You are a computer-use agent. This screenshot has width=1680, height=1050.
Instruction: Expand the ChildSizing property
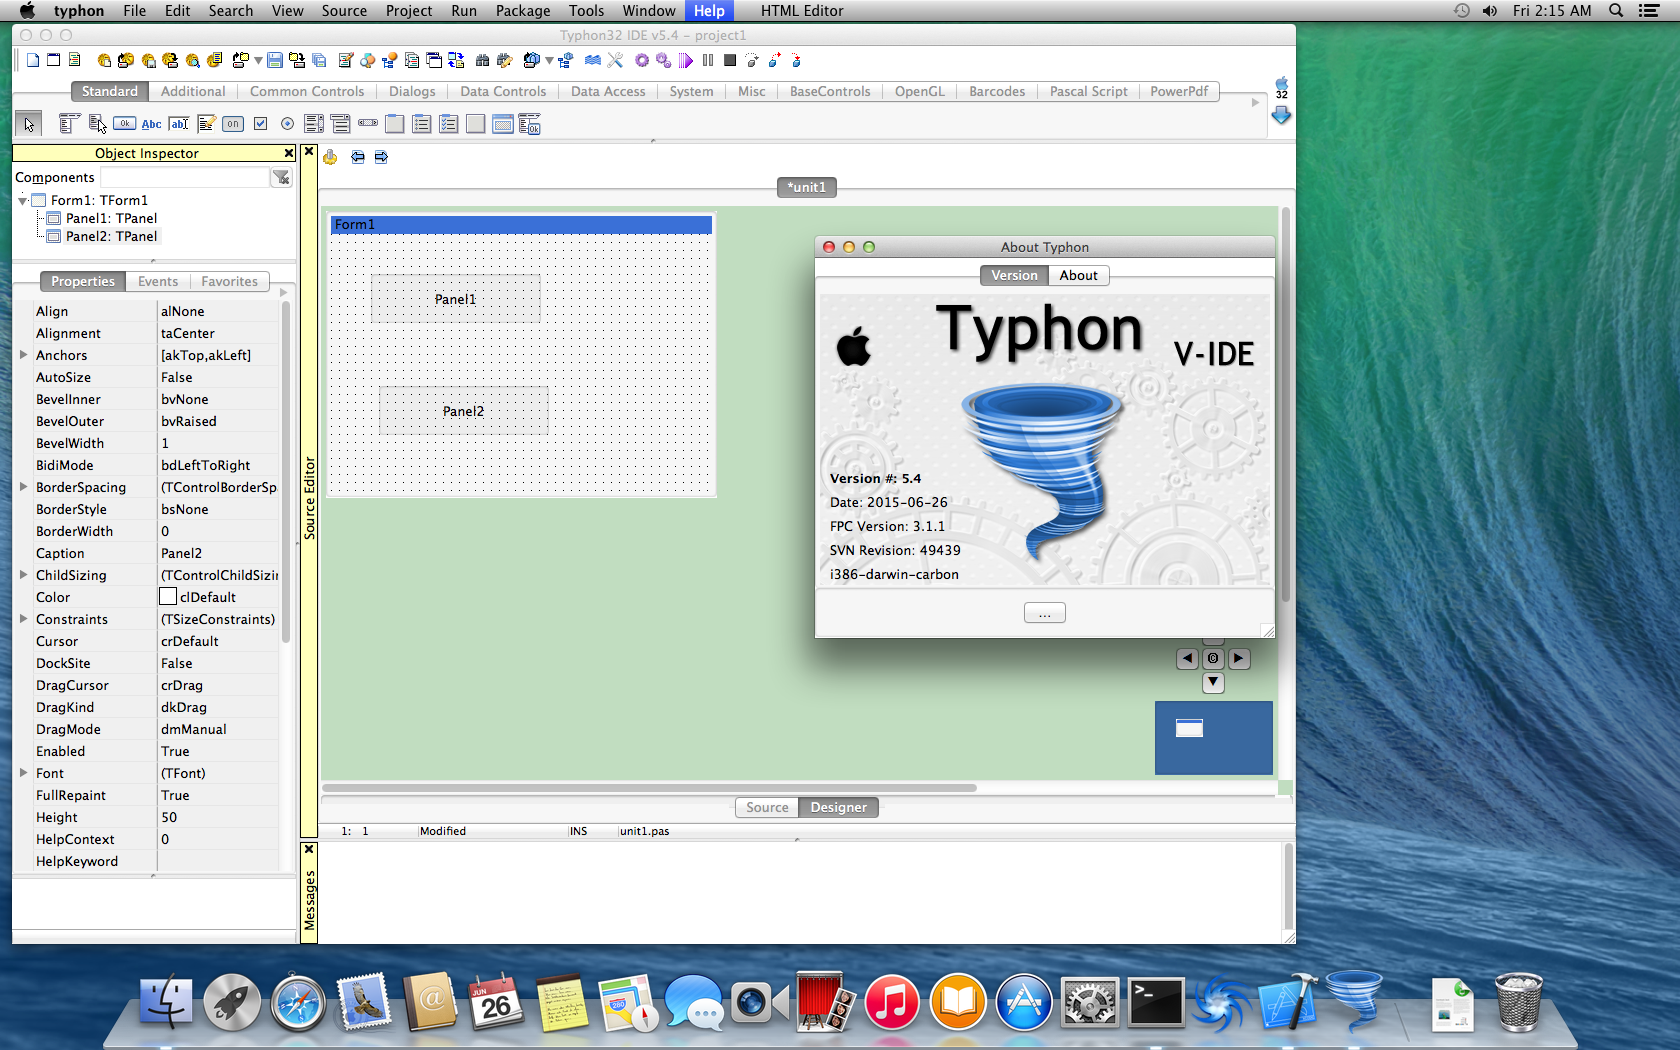(23, 575)
